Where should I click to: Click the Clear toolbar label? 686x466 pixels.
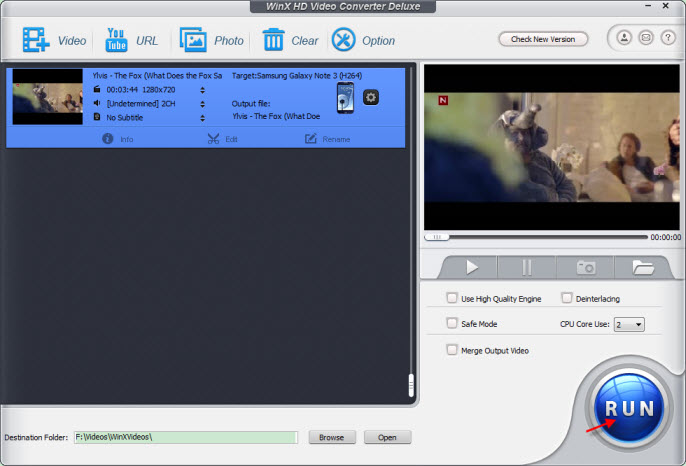pos(304,41)
